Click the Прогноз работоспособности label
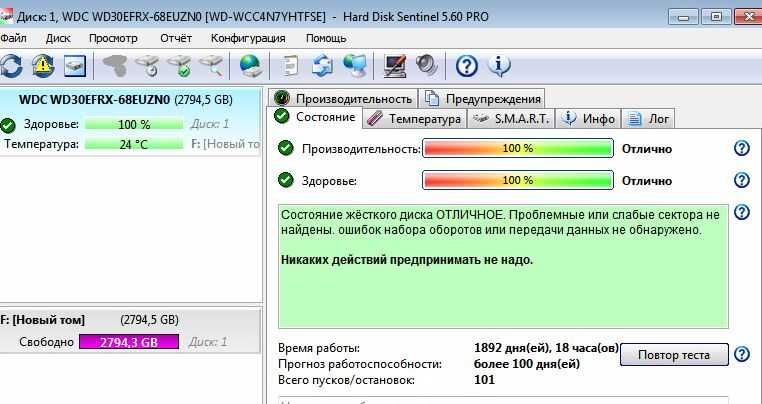This screenshot has width=762, height=404. pos(360,364)
